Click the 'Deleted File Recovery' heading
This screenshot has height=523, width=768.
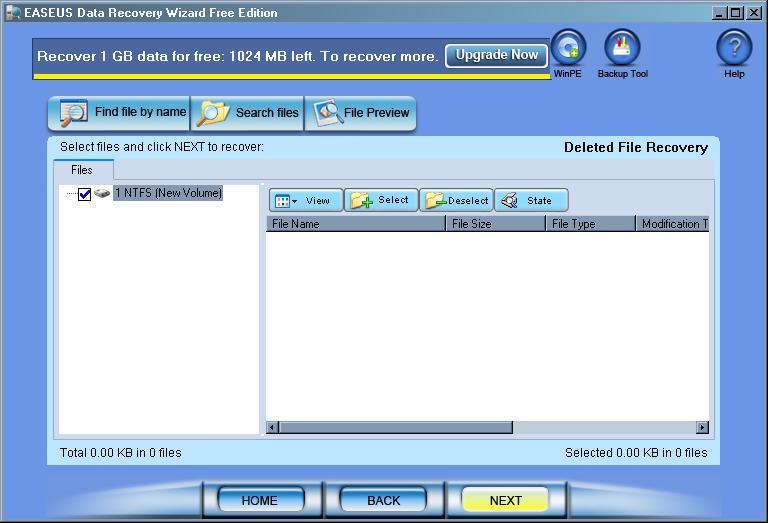(x=636, y=147)
